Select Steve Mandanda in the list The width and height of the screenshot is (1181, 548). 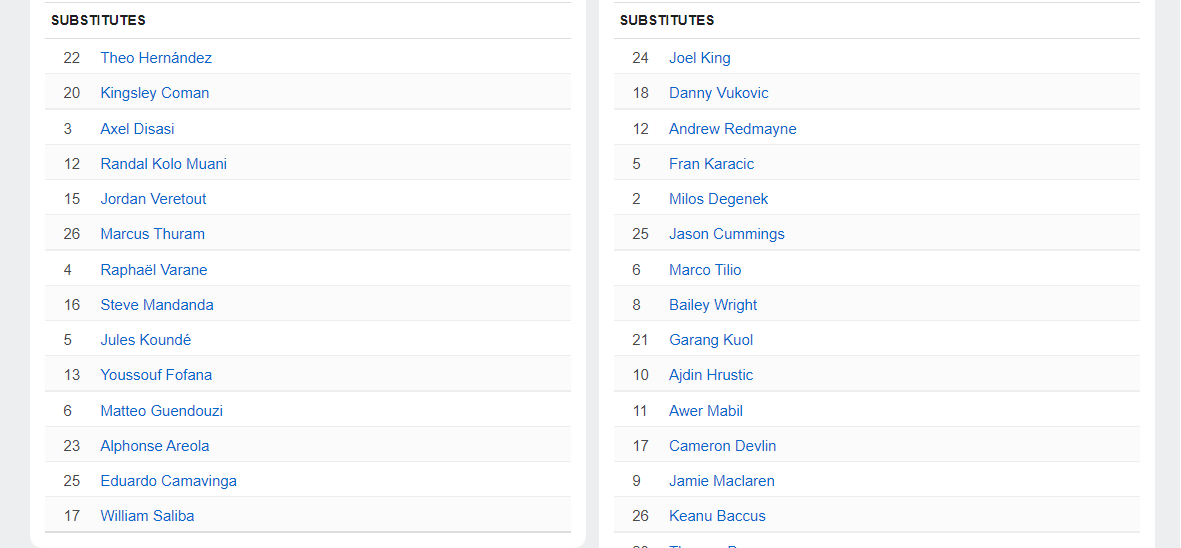[157, 305]
